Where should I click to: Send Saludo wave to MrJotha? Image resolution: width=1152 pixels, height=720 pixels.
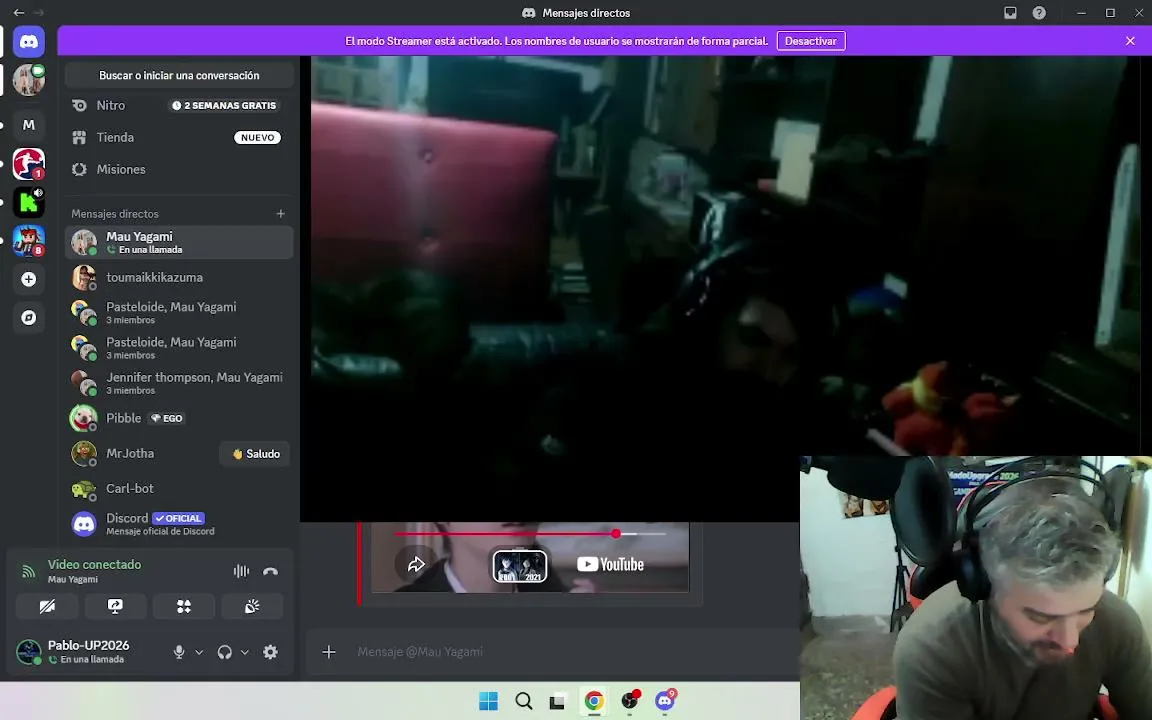click(256, 454)
